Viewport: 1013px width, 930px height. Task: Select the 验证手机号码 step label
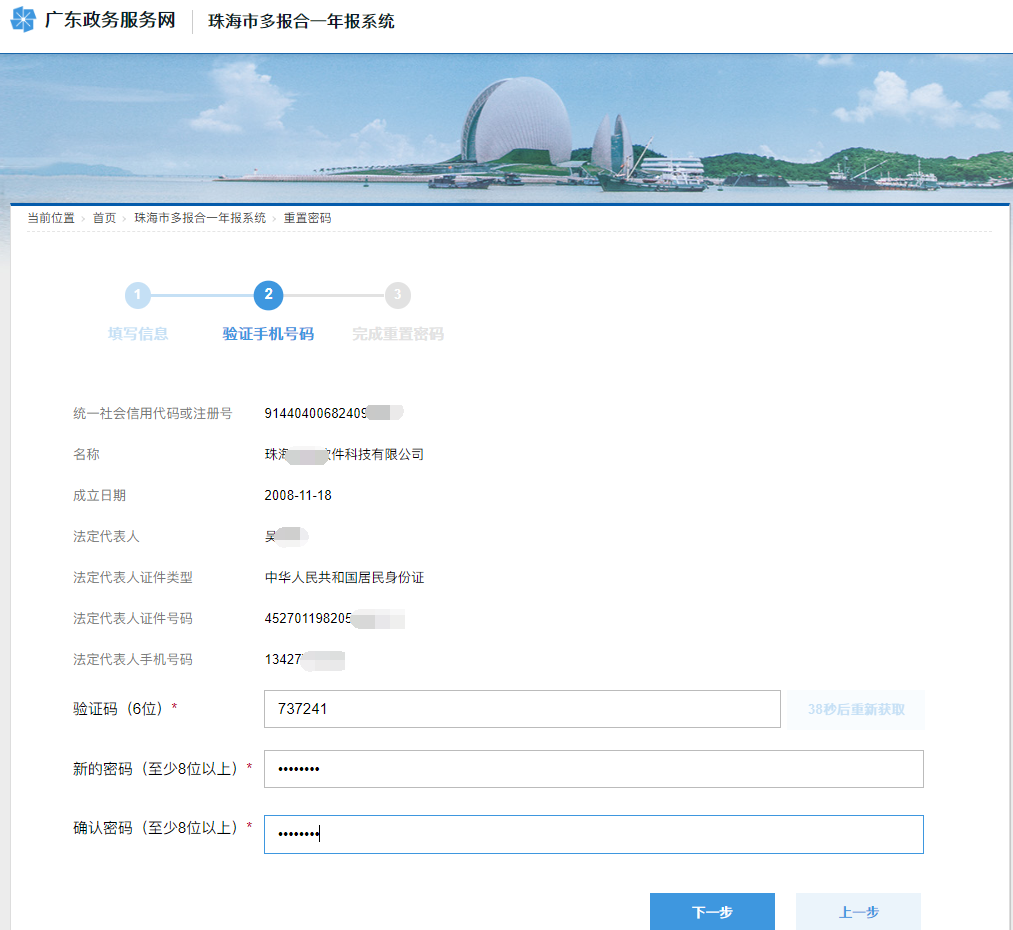point(268,334)
